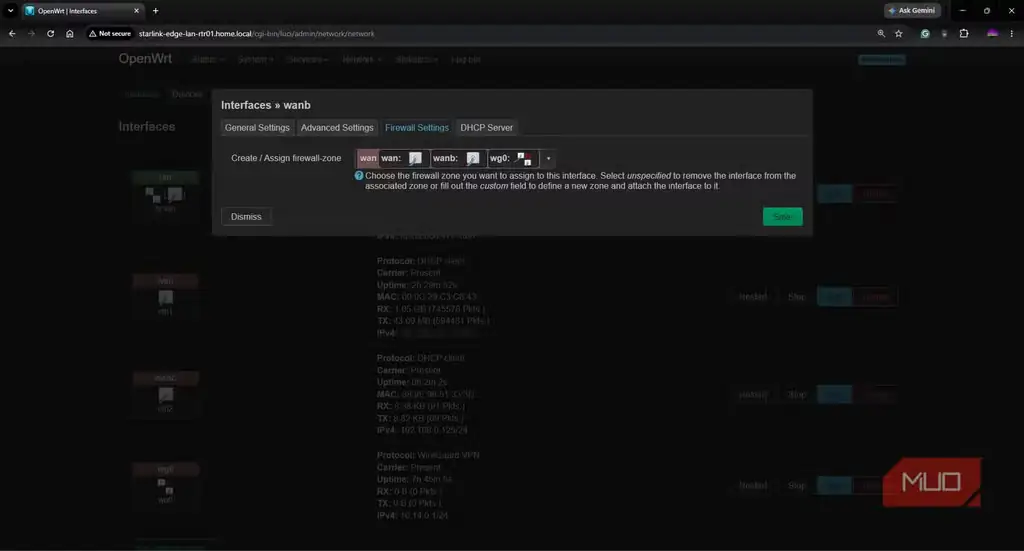Screen dimensions: 1024x551
Task: Click the Ask Gemini button
Action: 912,10
